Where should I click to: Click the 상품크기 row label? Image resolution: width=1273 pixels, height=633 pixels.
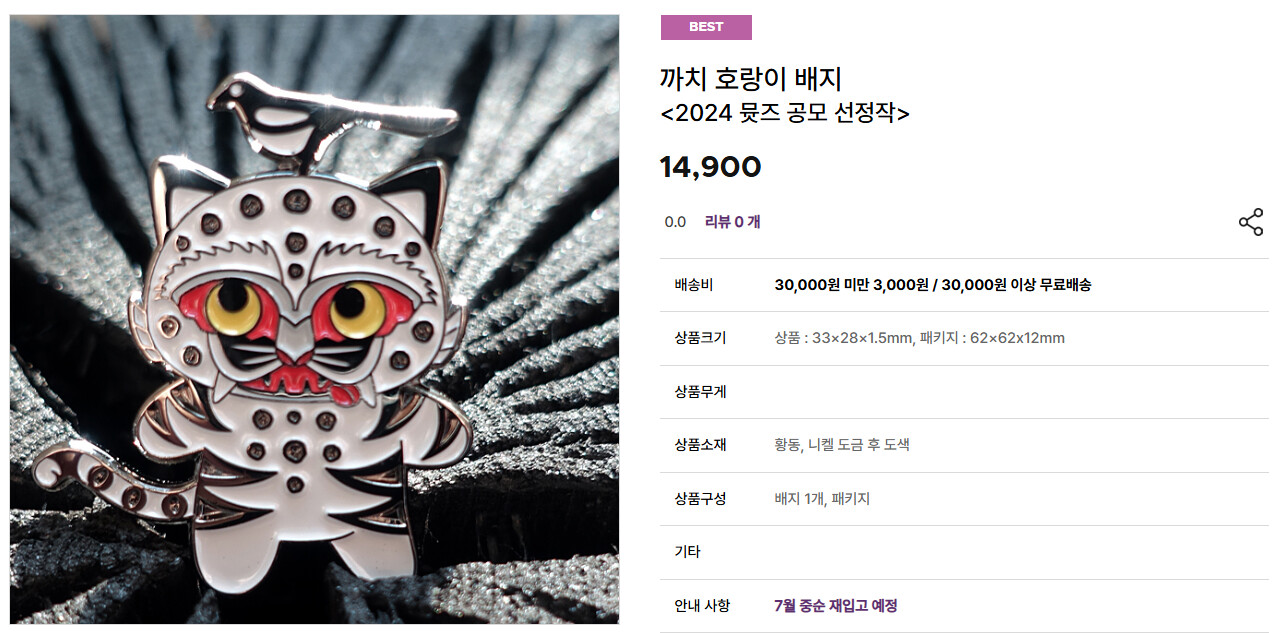701,338
